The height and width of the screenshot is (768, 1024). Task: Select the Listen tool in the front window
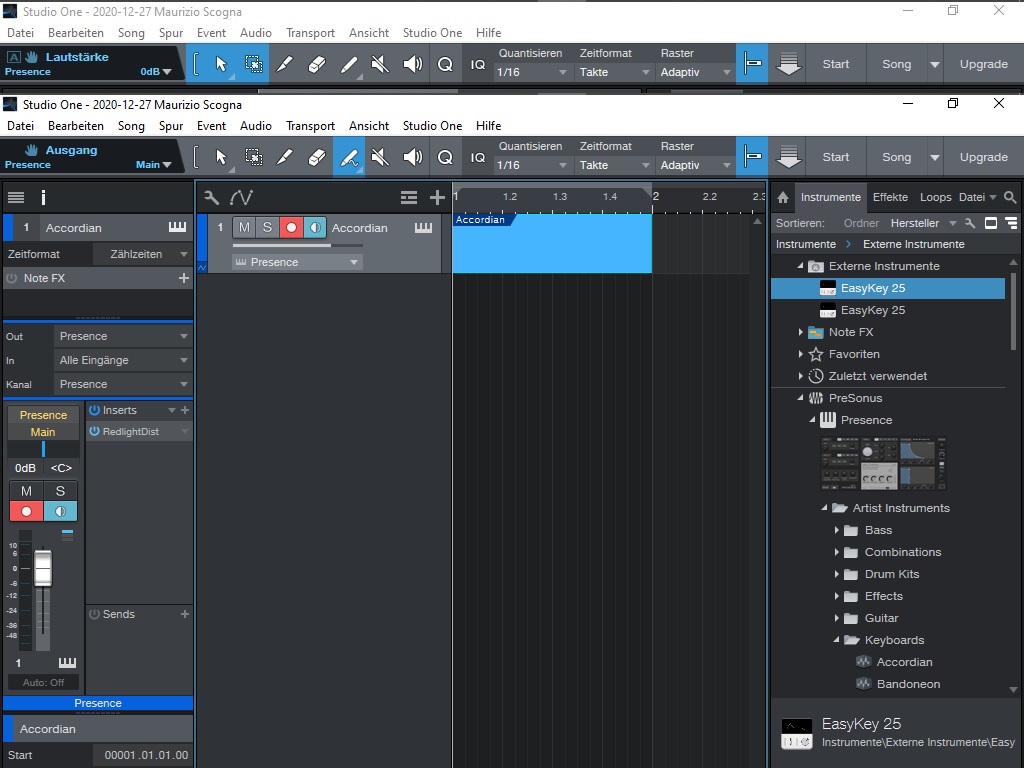(x=412, y=157)
